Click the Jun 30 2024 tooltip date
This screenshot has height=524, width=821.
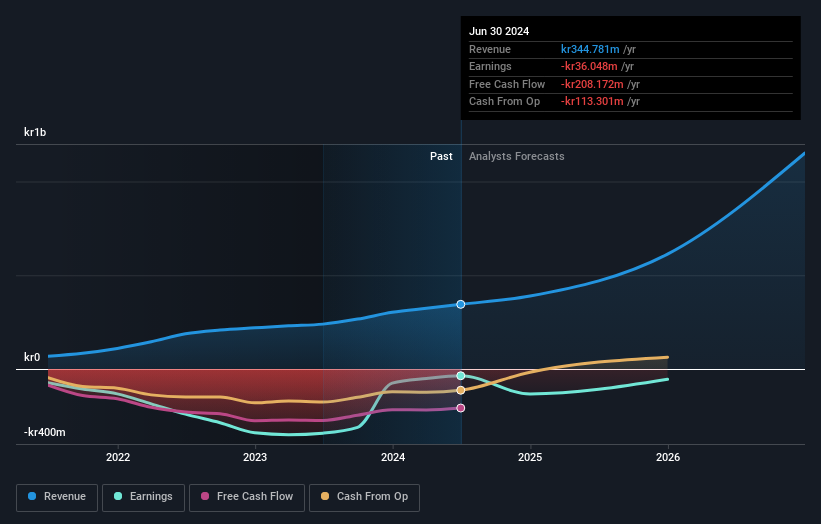point(499,31)
